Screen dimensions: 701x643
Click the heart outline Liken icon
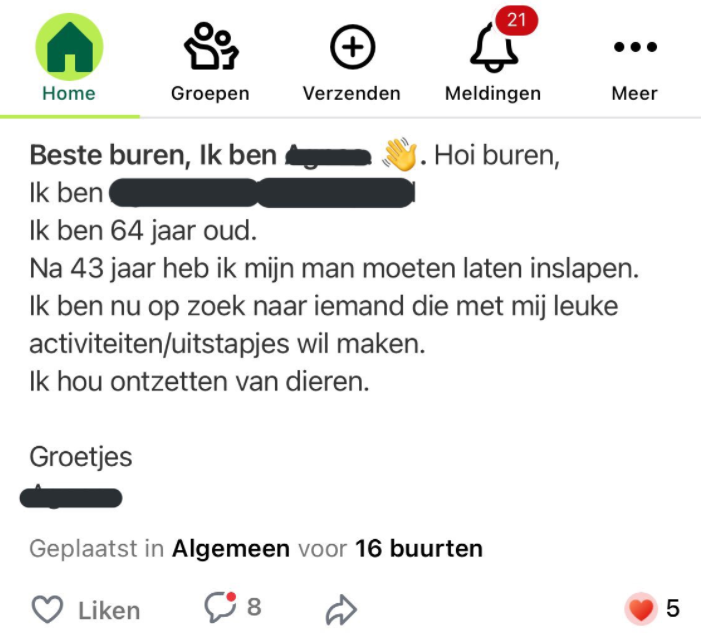pos(48,609)
